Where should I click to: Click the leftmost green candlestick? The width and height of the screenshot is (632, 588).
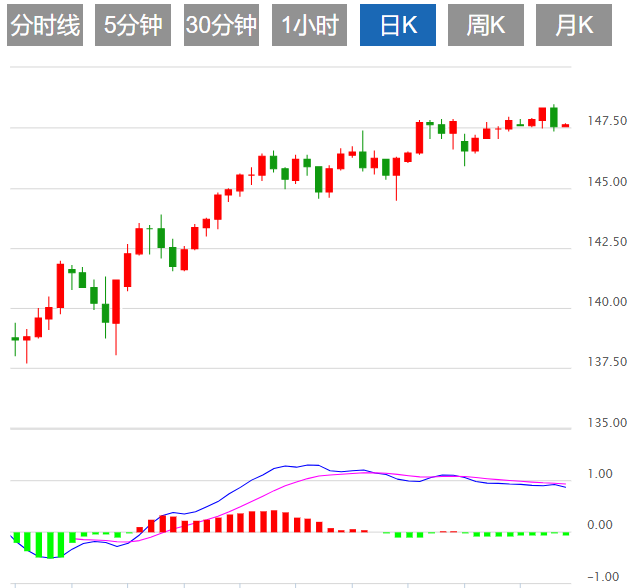[15, 339]
